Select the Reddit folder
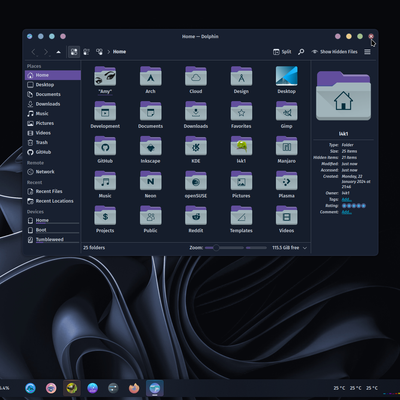The image size is (400, 400). tap(196, 219)
